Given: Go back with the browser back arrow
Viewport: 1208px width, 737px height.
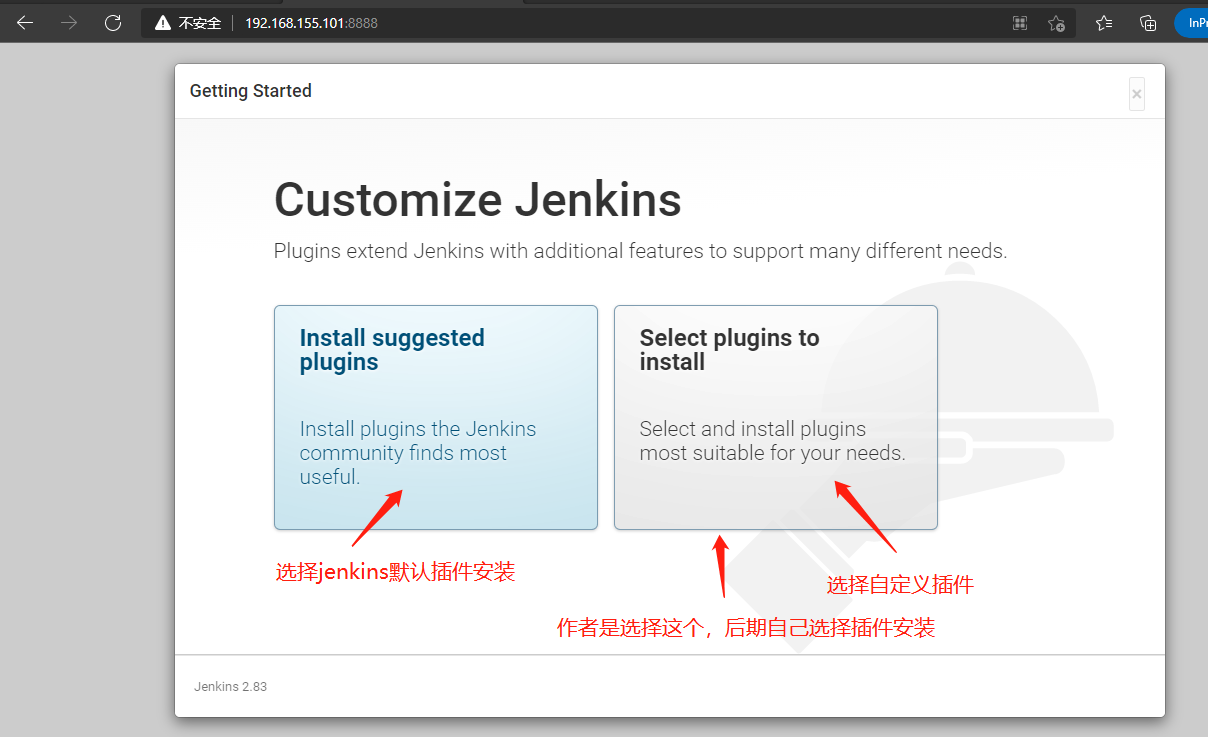Looking at the screenshot, I should click(25, 22).
